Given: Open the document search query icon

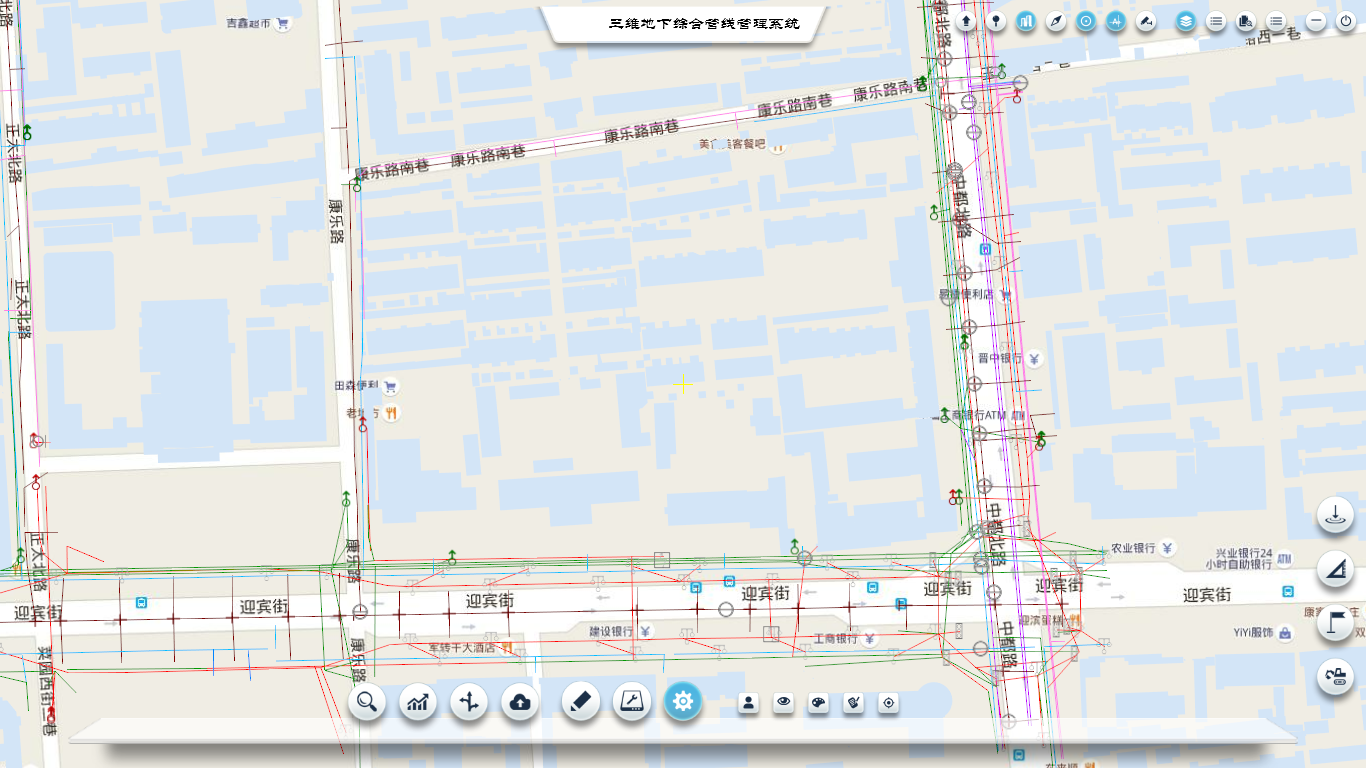Looking at the screenshot, I should pos(1246,21).
